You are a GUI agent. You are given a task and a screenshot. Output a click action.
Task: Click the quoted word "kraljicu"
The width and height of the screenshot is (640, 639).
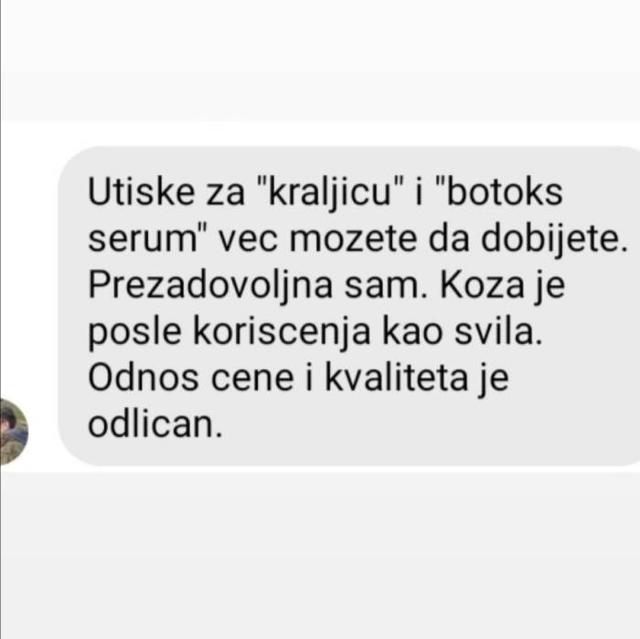tap(329, 194)
